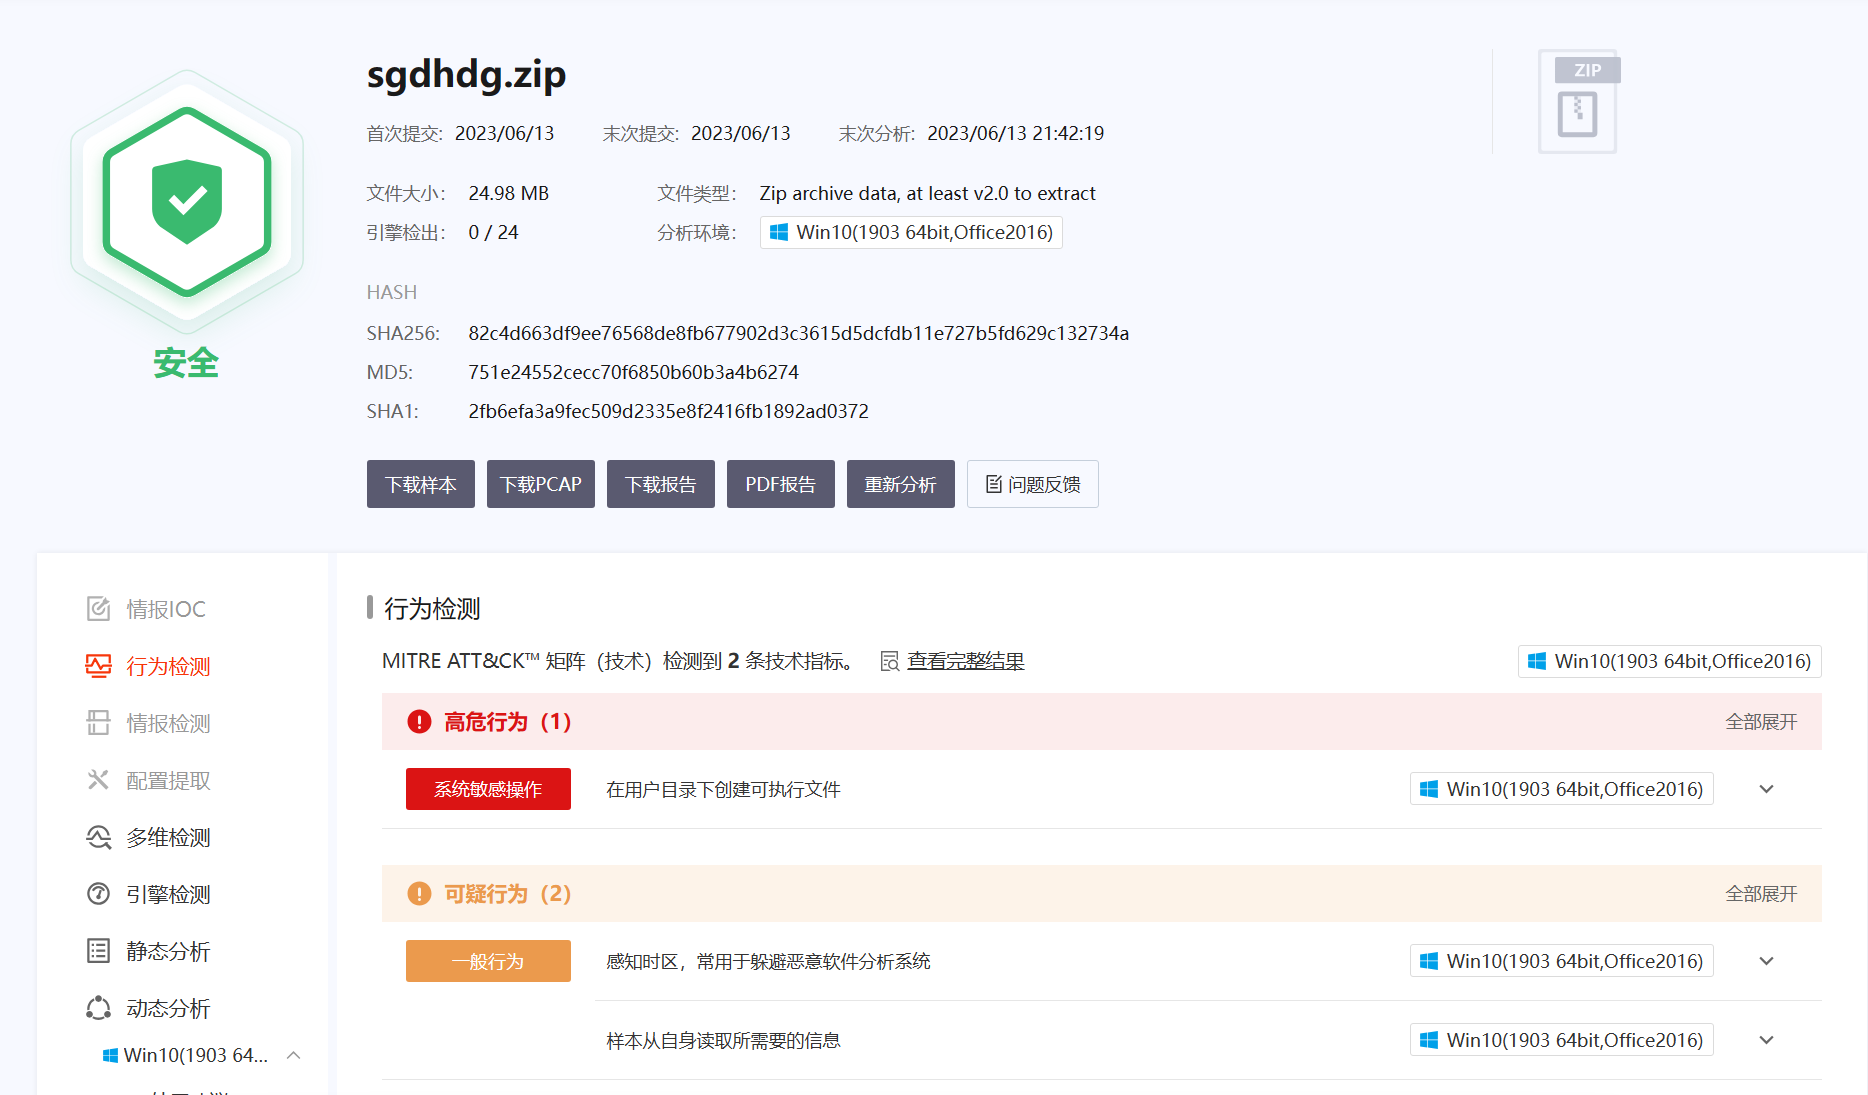Click the 下载样本 button
The width and height of the screenshot is (1868, 1095).
pos(421,484)
